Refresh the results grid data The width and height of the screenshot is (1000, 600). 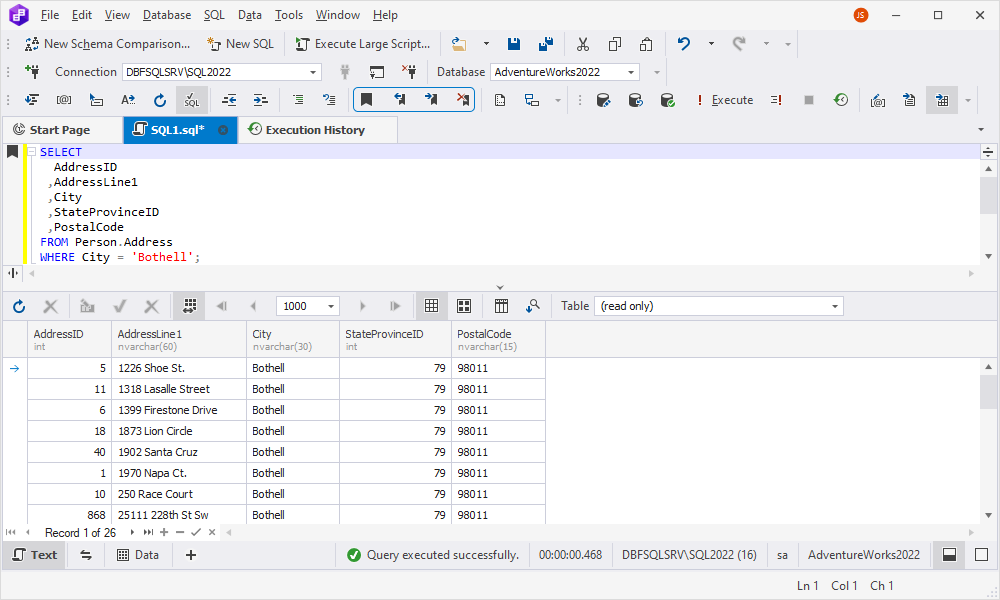[19, 307]
